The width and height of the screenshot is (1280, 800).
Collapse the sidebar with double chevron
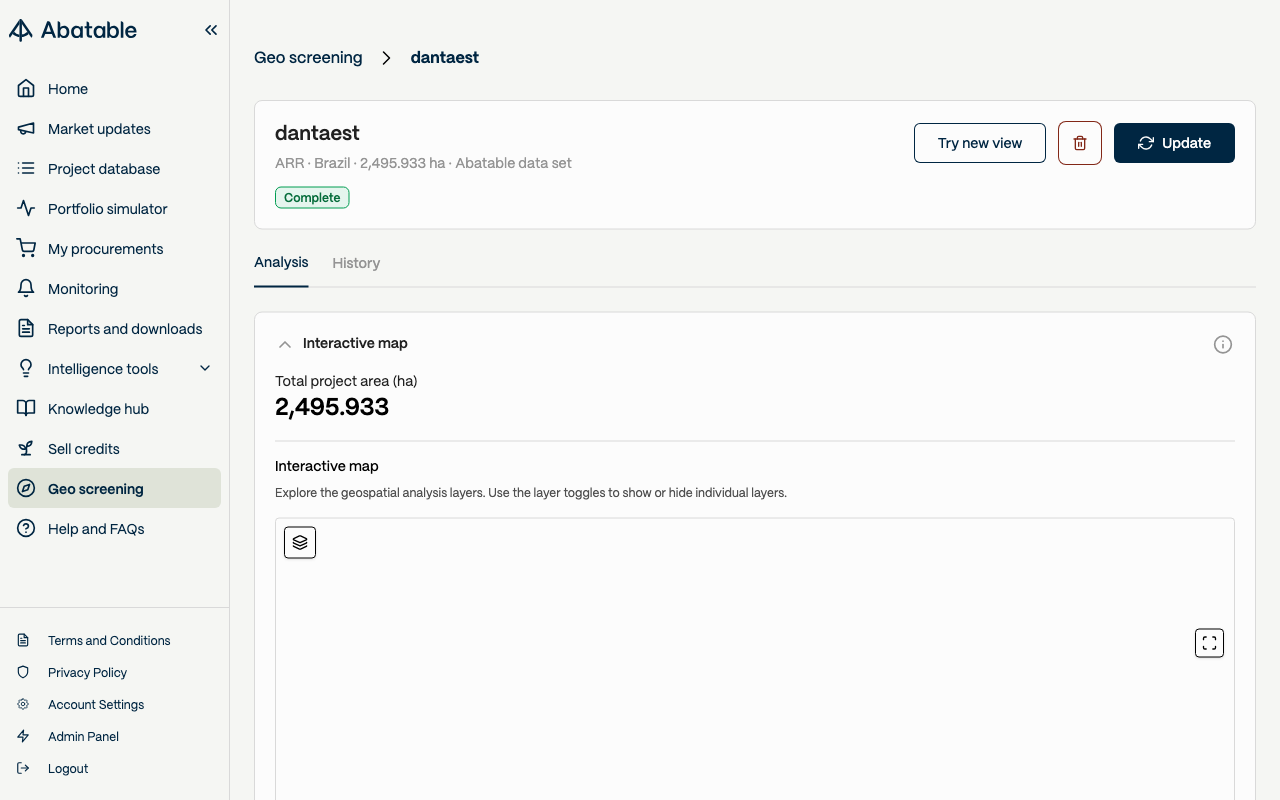coord(211,30)
